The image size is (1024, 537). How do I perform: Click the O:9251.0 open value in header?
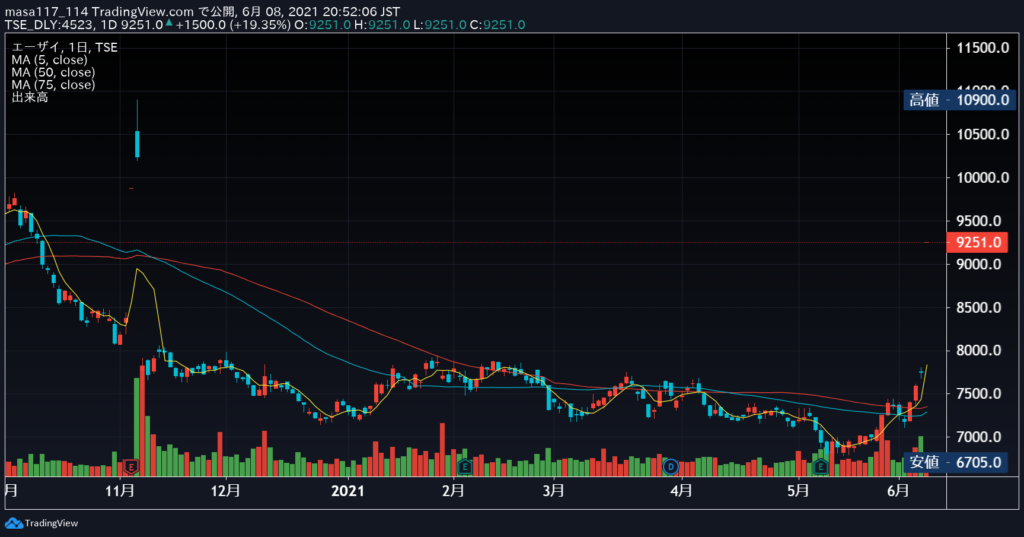point(323,25)
